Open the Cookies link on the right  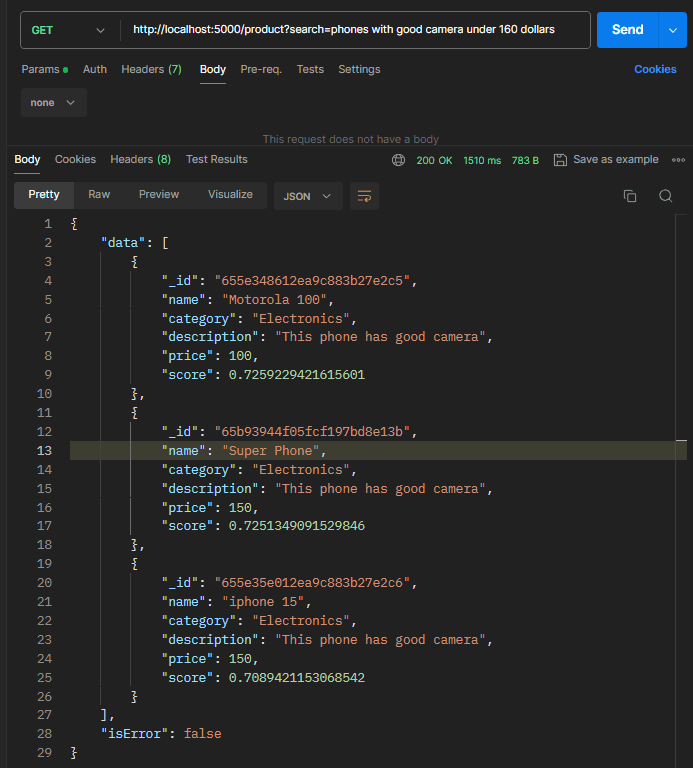tap(655, 69)
